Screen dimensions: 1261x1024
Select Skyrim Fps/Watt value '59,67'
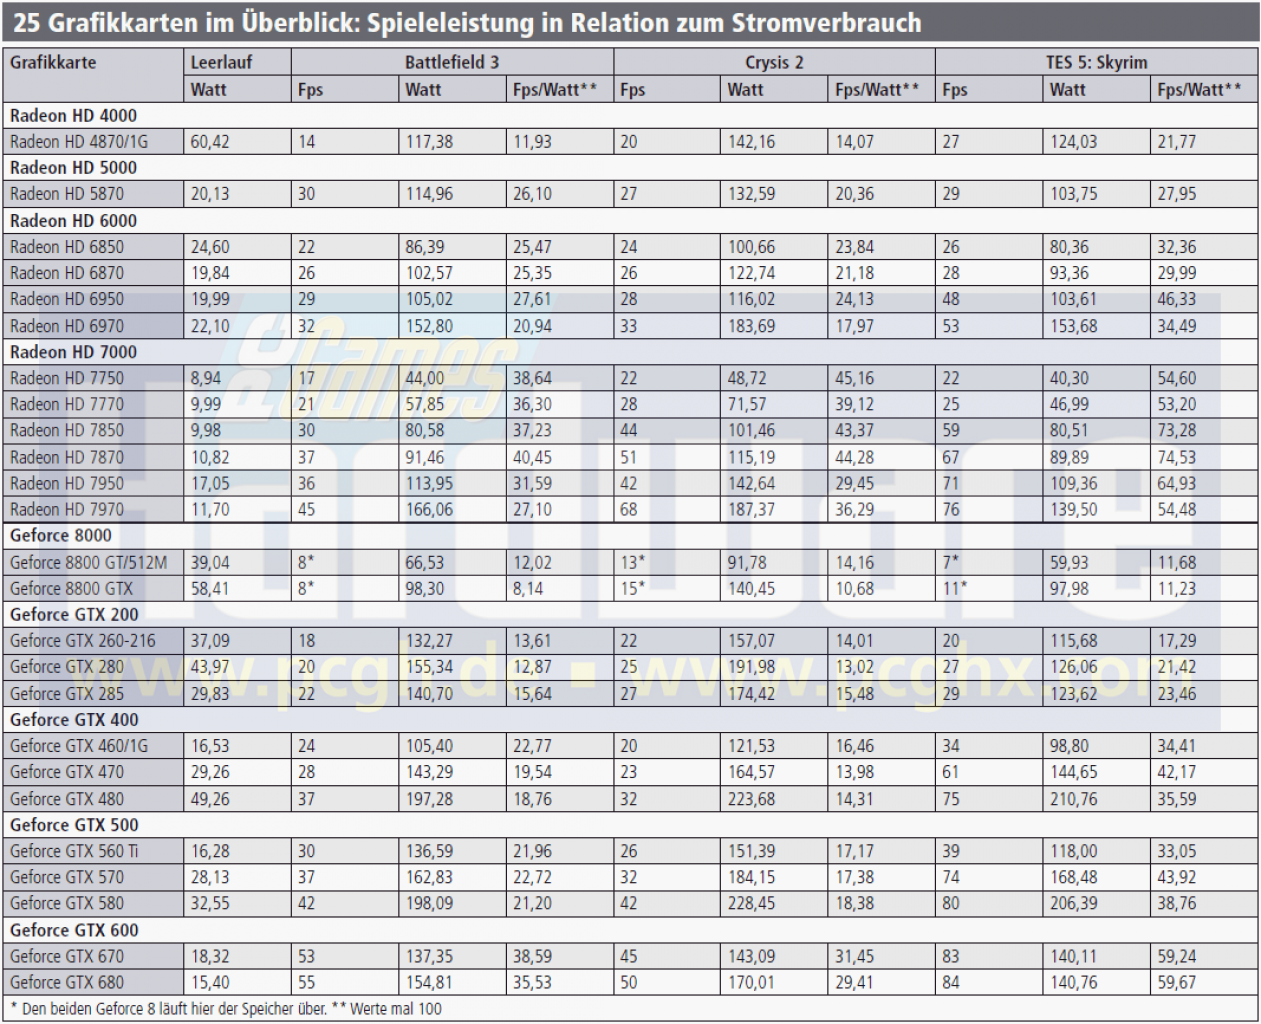coord(1177,982)
